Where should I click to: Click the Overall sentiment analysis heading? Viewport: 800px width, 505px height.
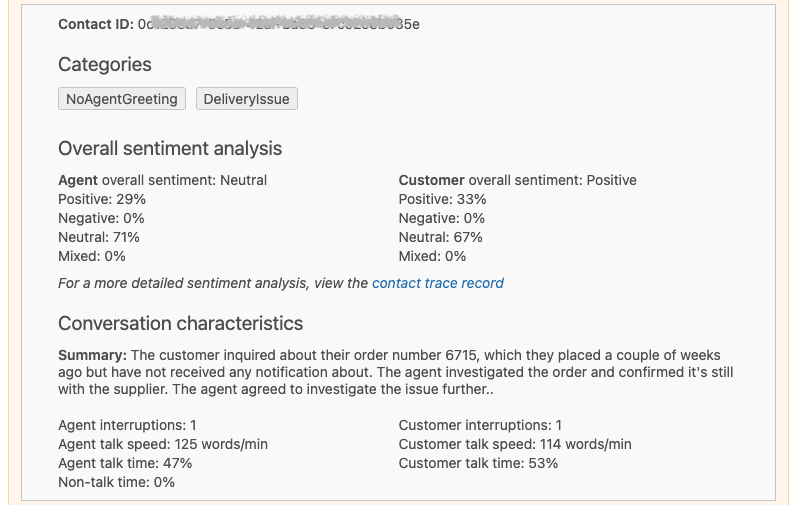(170, 148)
